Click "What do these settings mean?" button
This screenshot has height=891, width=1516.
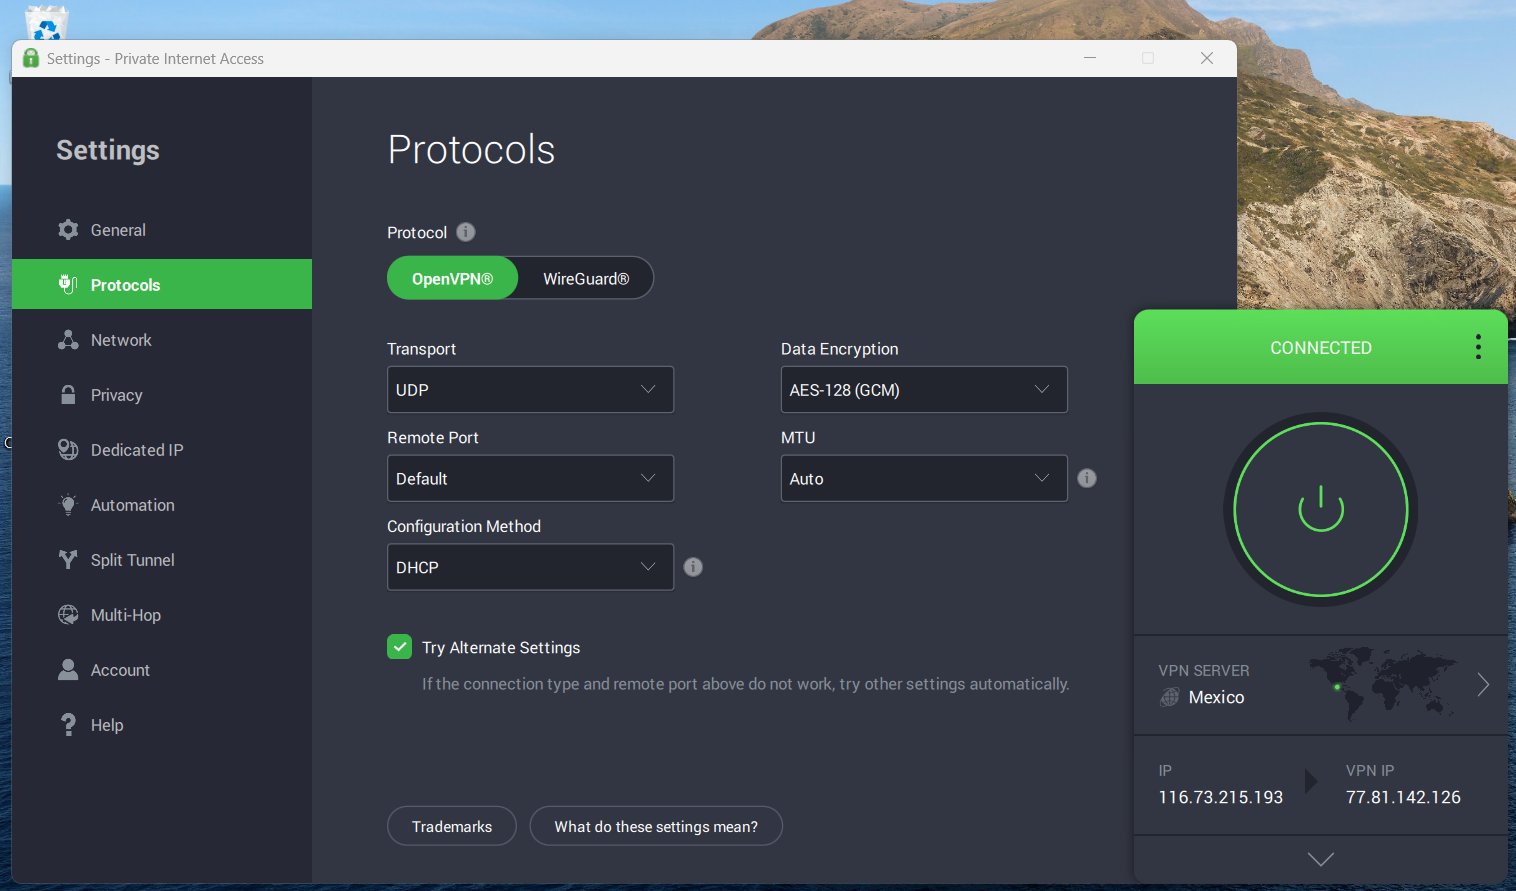tap(655, 826)
